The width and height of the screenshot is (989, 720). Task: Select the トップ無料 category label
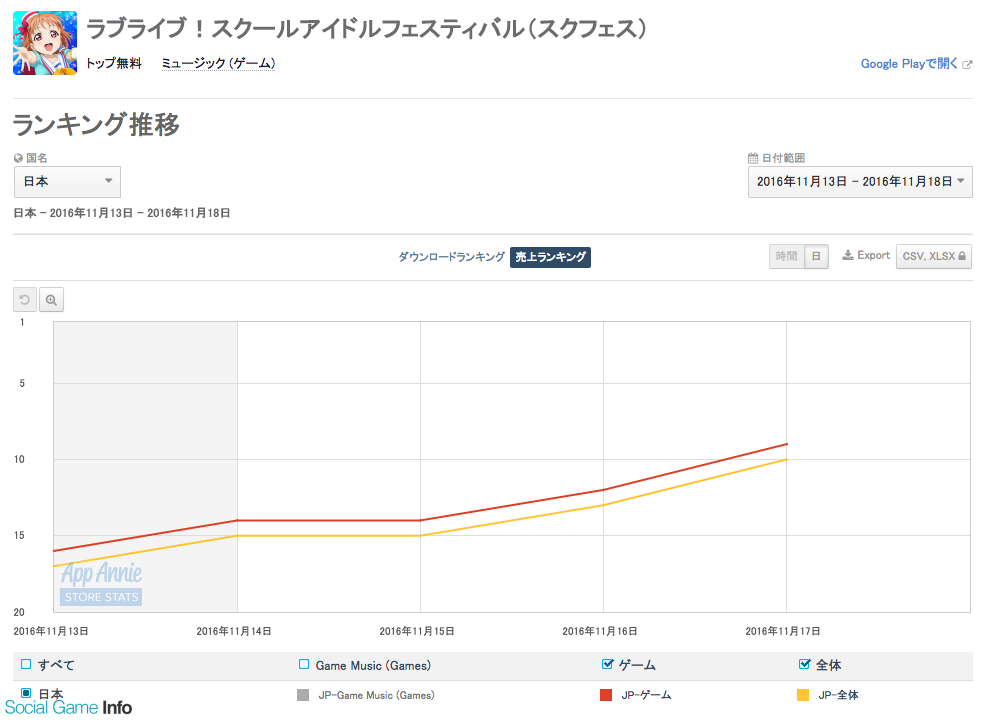coord(114,63)
